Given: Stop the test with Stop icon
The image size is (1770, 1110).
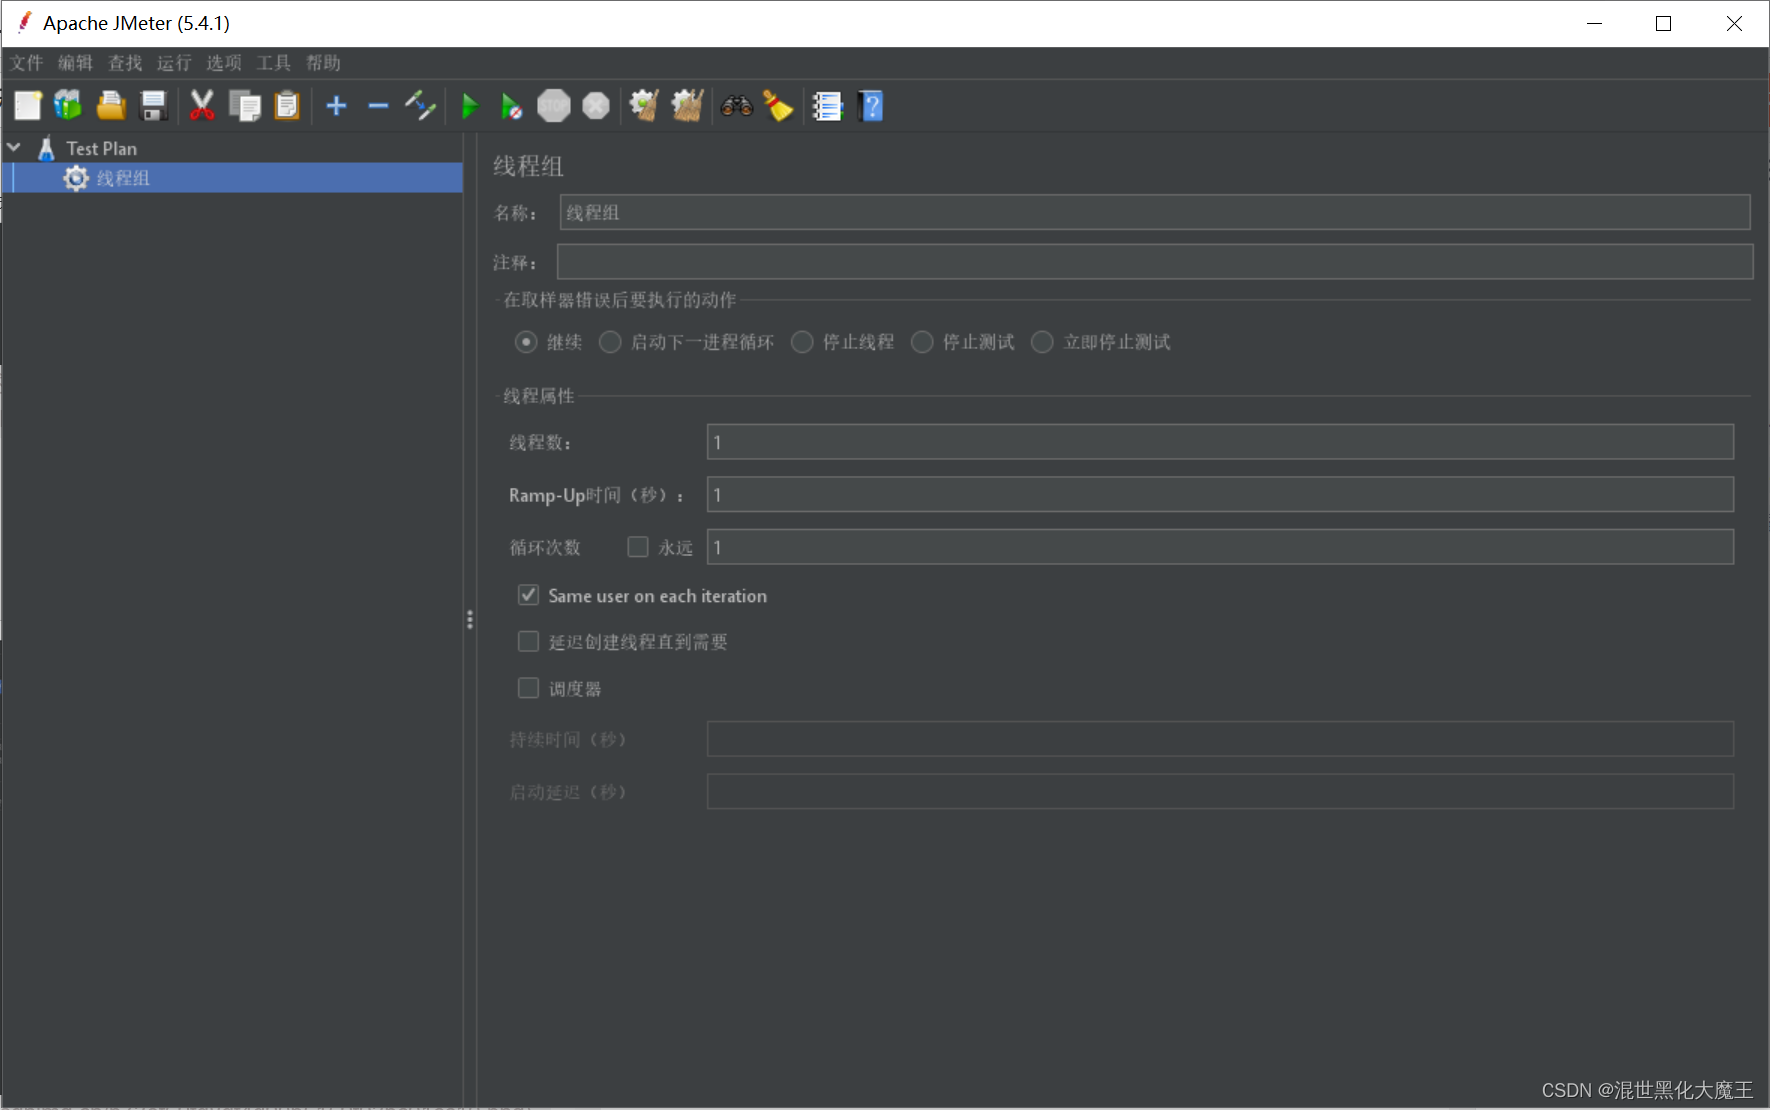Looking at the screenshot, I should click(553, 106).
